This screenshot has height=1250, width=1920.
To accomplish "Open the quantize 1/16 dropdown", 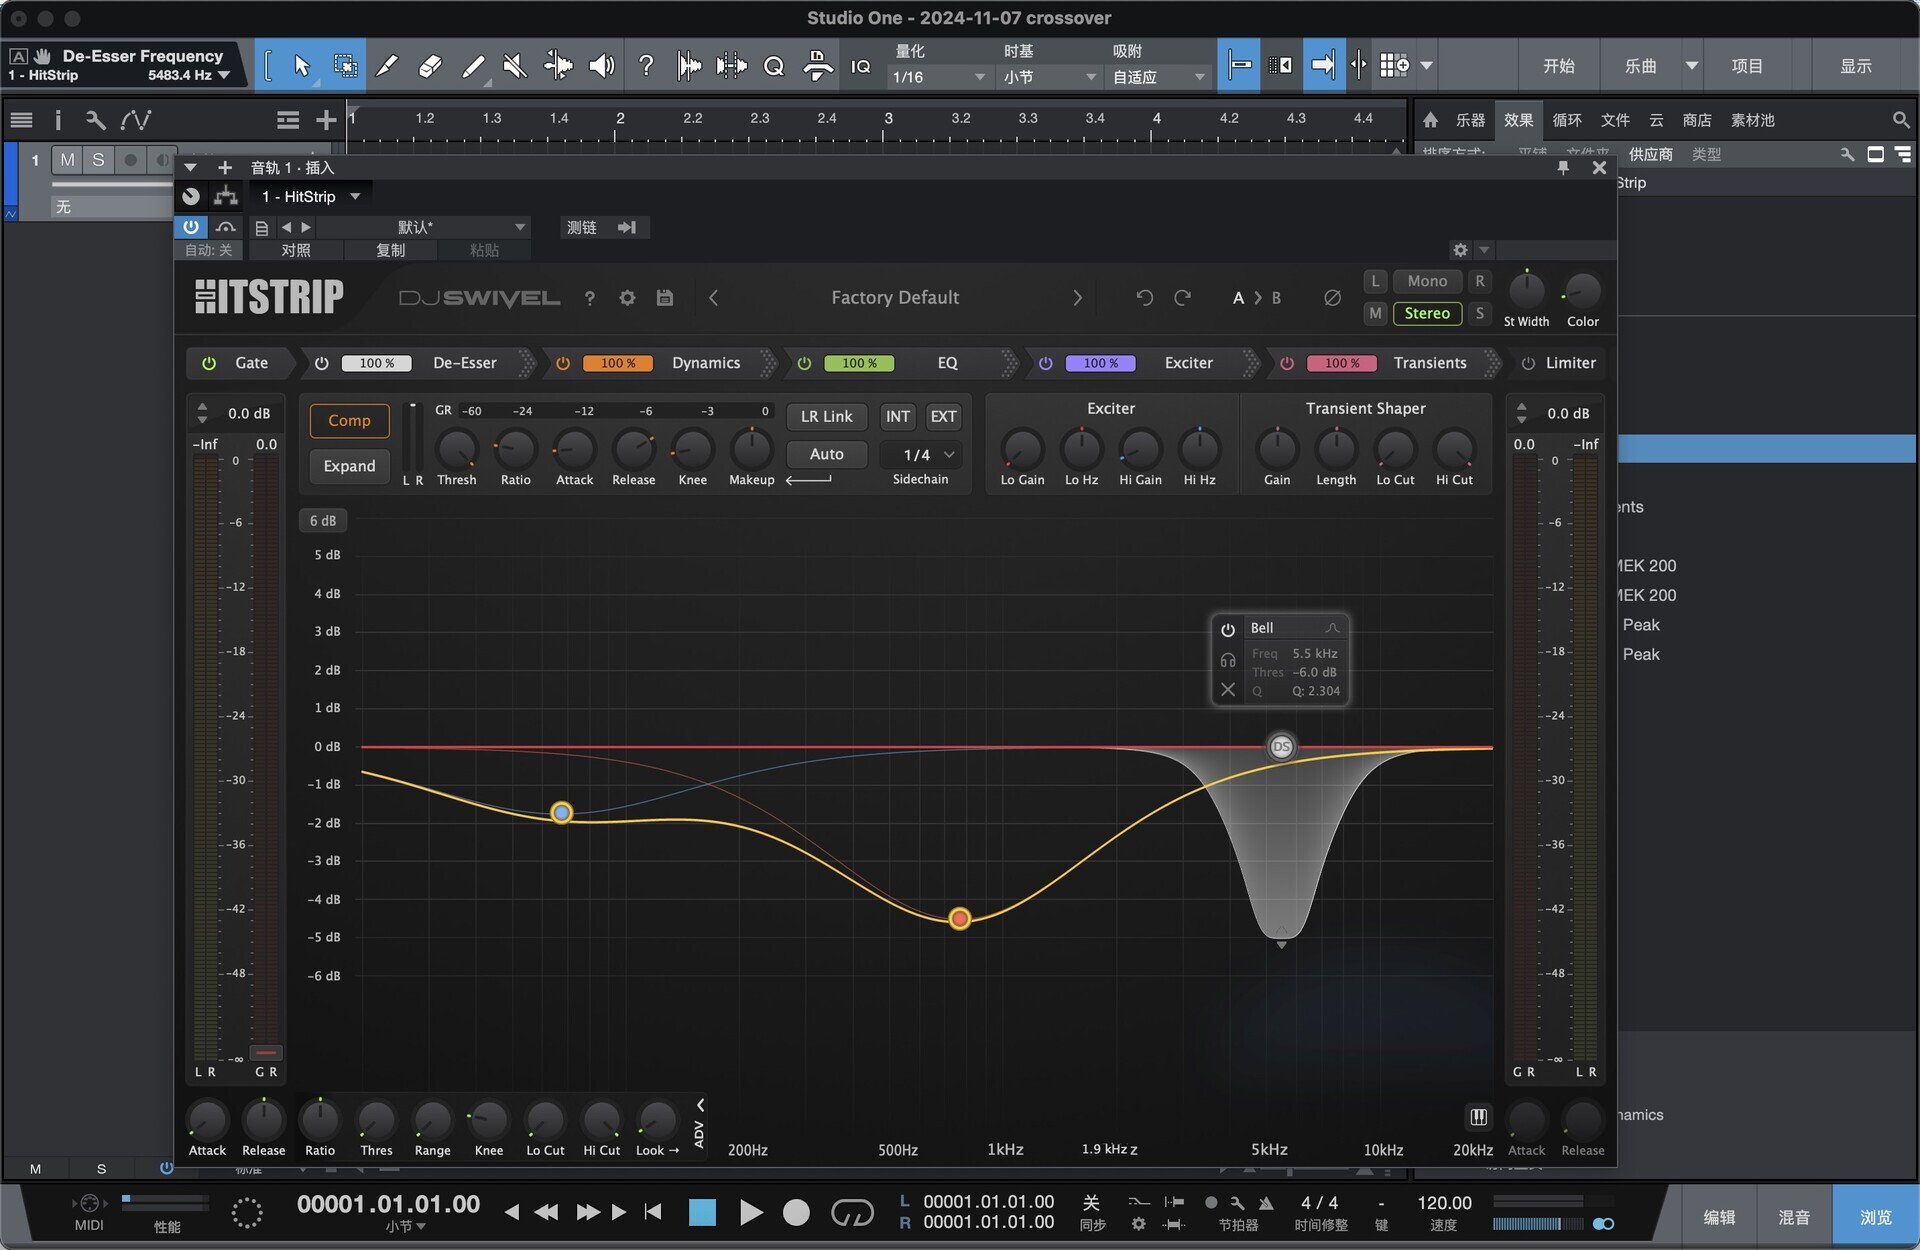I will (938, 77).
